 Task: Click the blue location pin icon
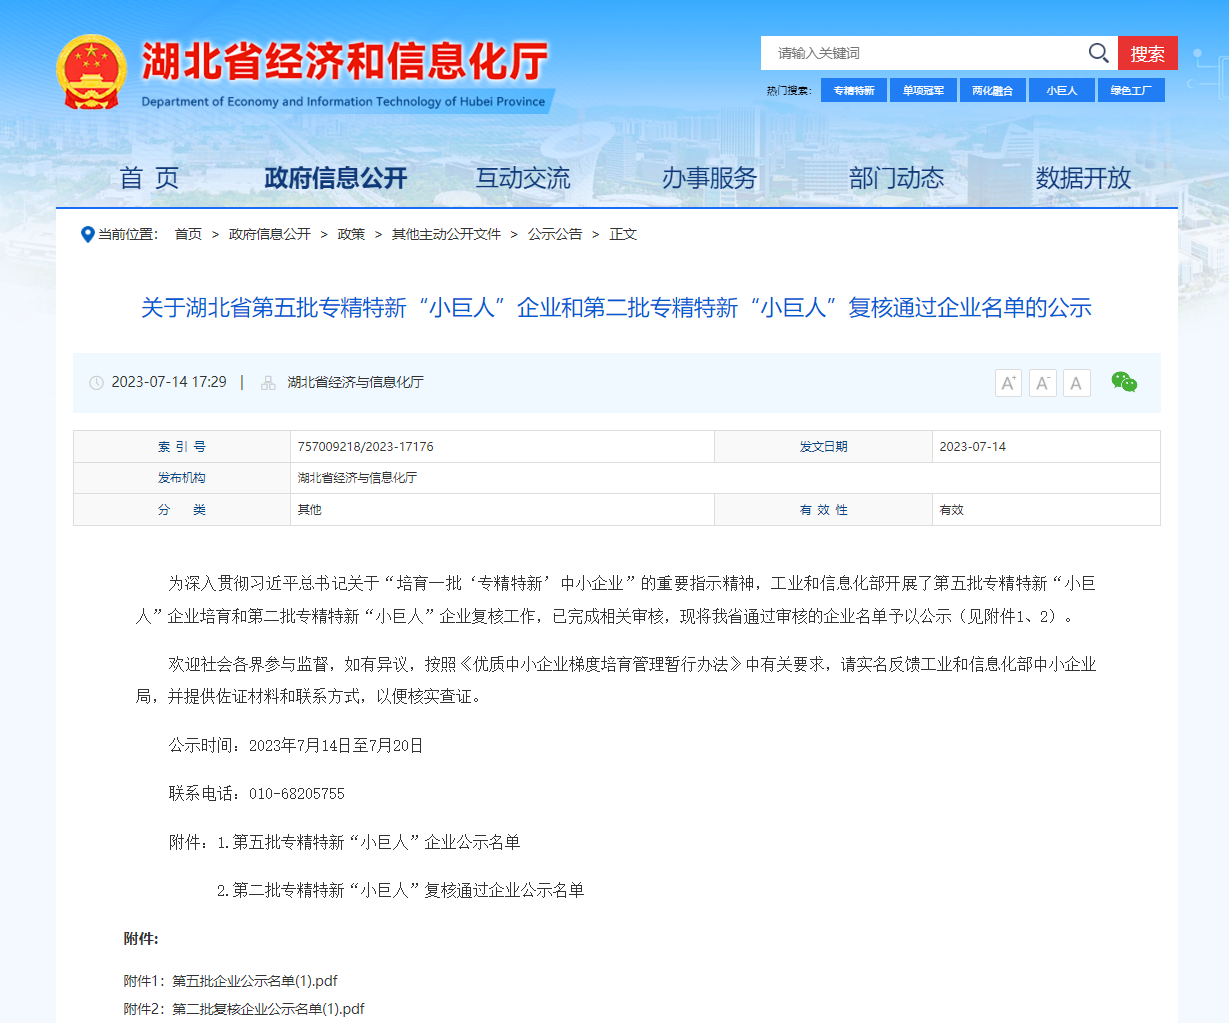point(87,234)
